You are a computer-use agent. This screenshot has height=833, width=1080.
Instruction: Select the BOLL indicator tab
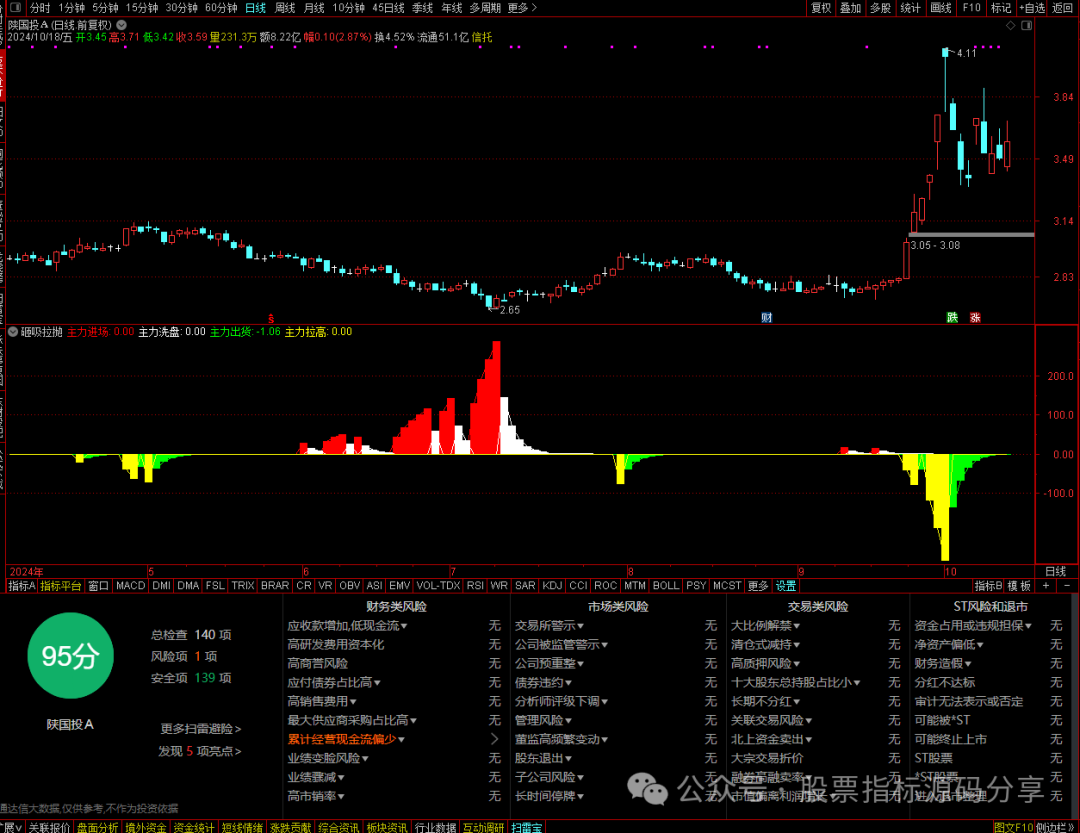pos(665,586)
